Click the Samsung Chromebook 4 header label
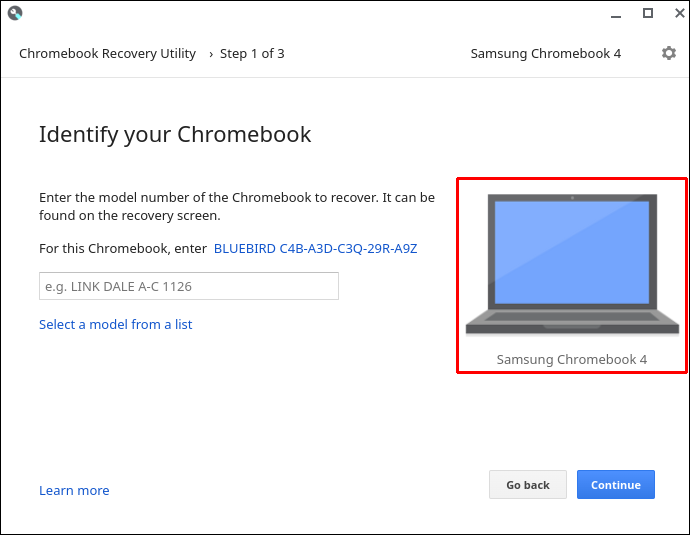The width and height of the screenshot is (690, 535). 546,54
